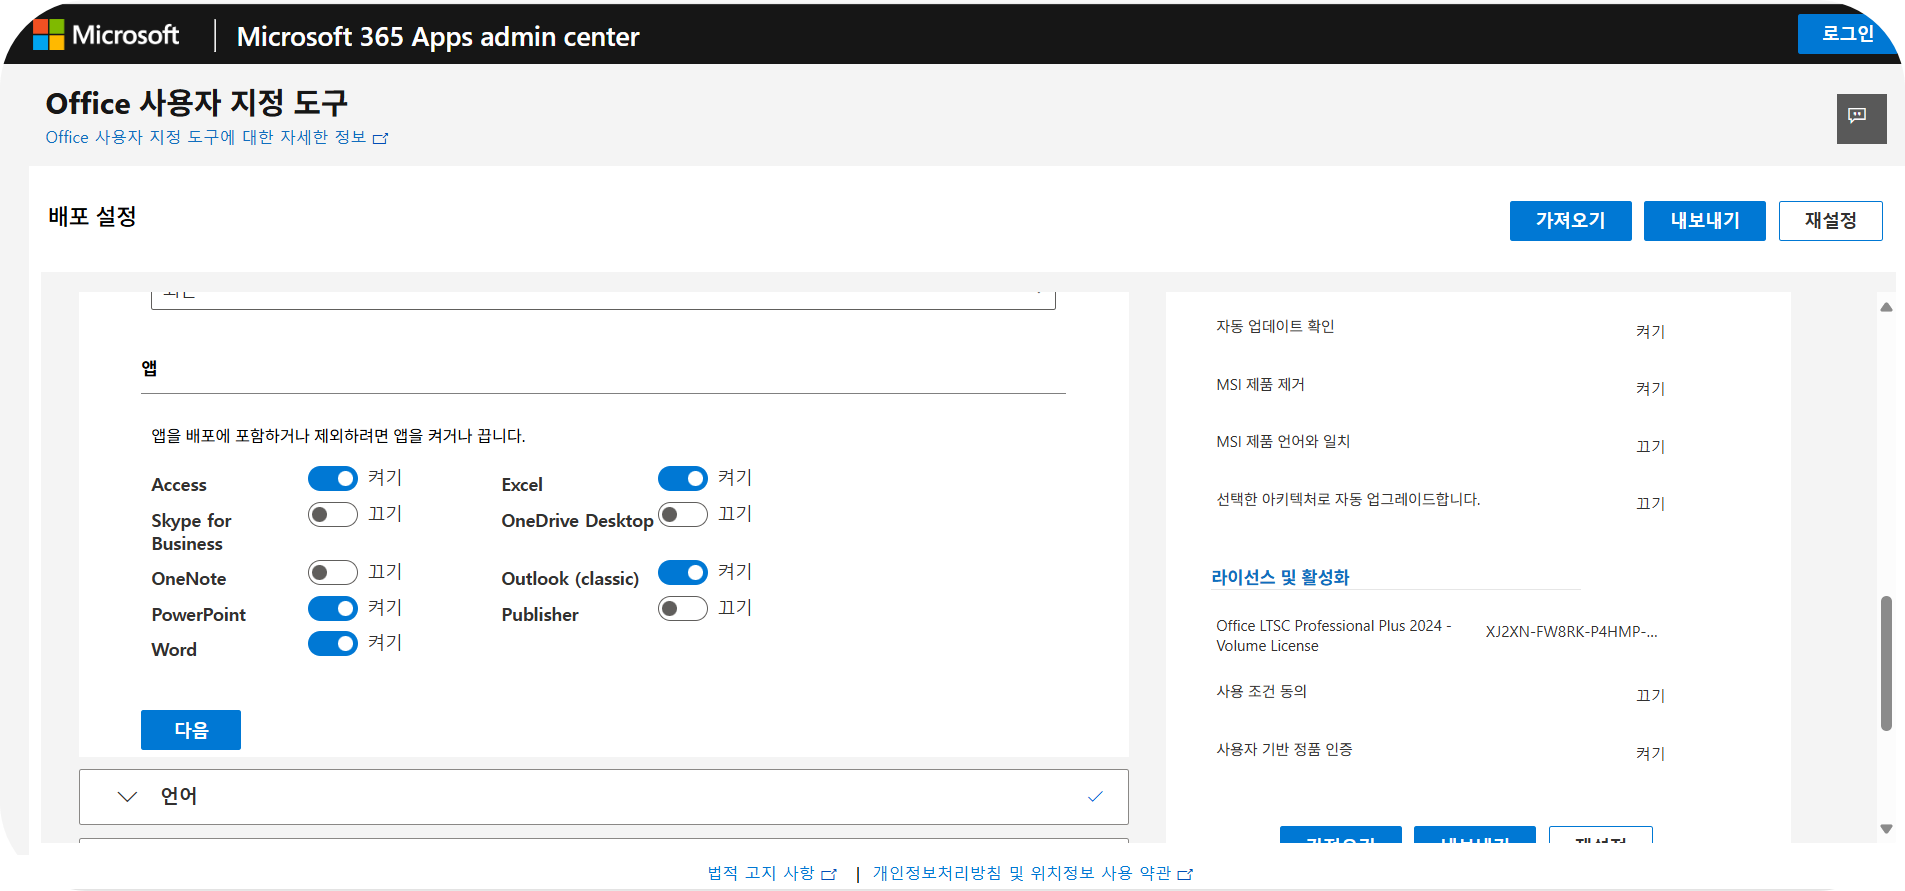Turn off the PowerPoint toggle
The image size is (1905, 891).
pos(333,608)
